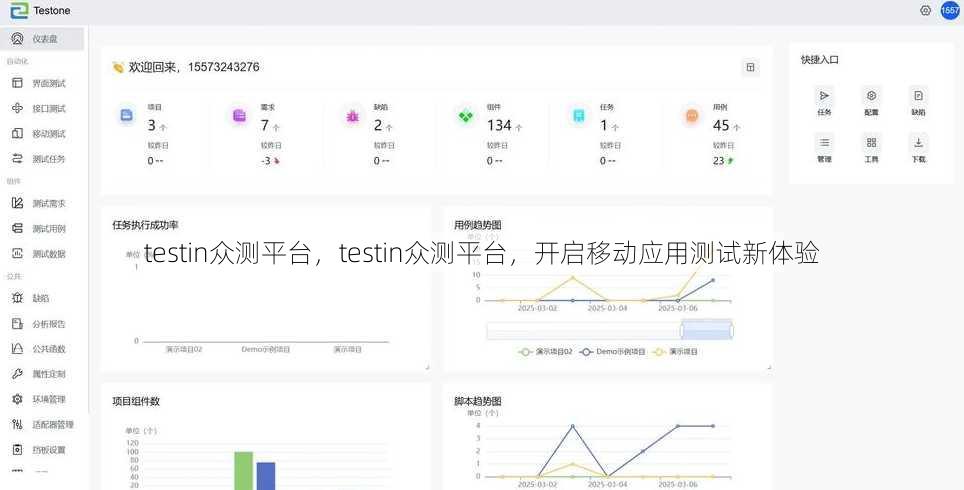The height and width of the screenshot is (490, 964).
Task: Open 挡板设置 in the sidebar
Action: click(42, 449)
